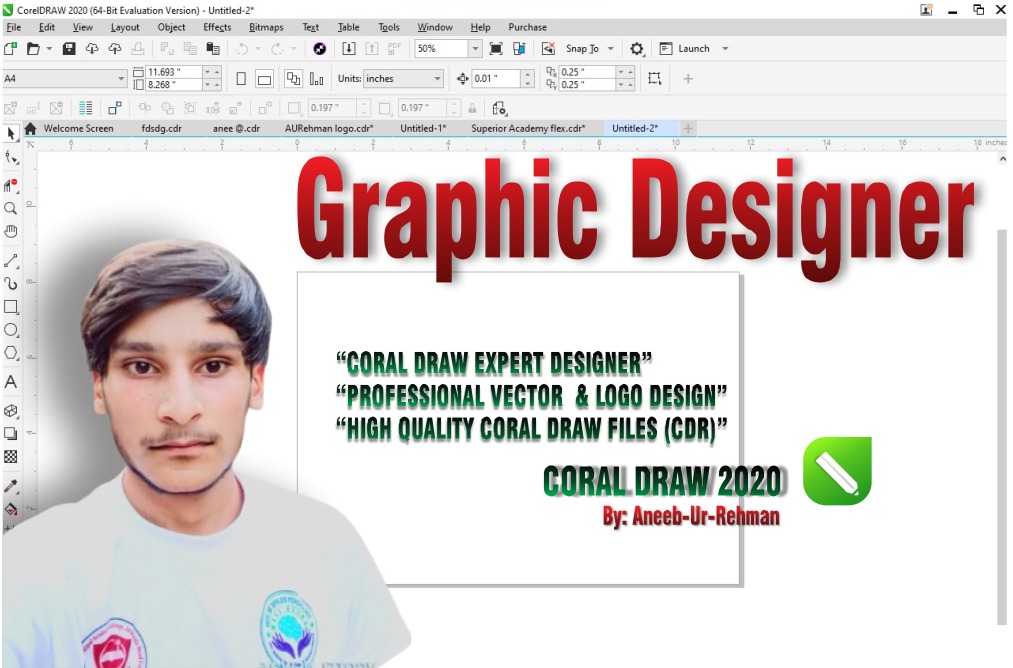
Task: Choose the Rectangle tool
Action: [x=11, y=307]
